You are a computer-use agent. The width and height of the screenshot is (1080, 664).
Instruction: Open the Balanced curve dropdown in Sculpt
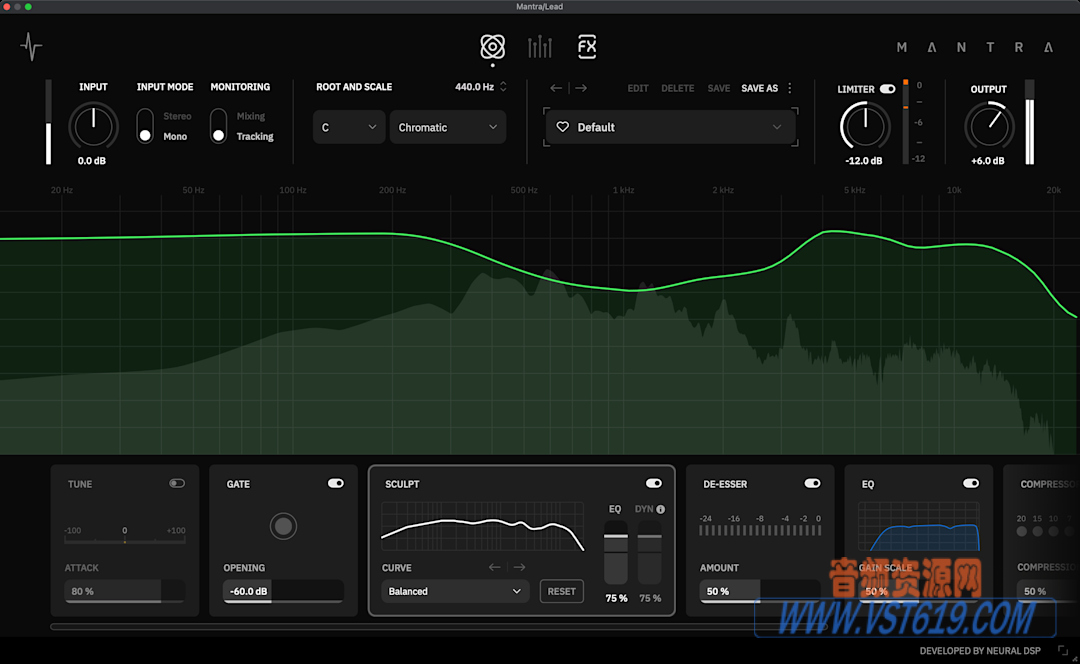(x=455, y=591)
